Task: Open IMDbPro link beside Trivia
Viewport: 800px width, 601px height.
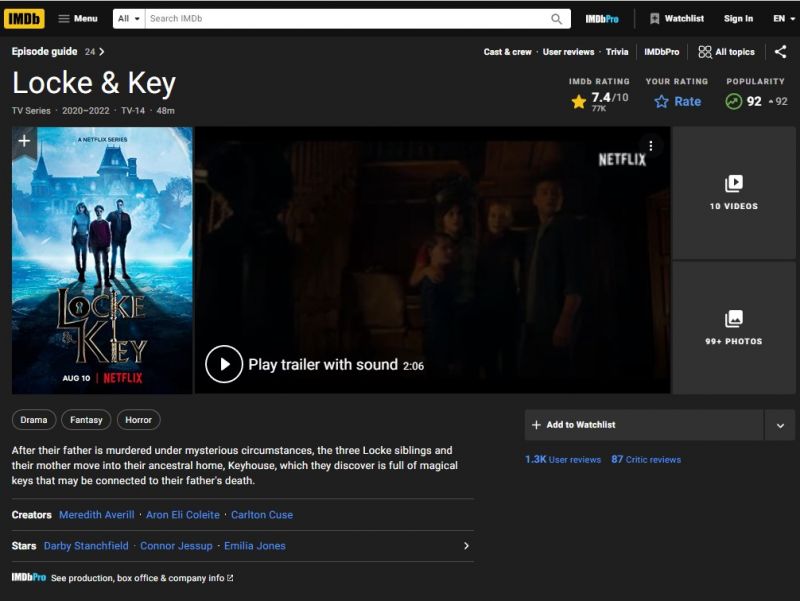Action: pos(661,52)
